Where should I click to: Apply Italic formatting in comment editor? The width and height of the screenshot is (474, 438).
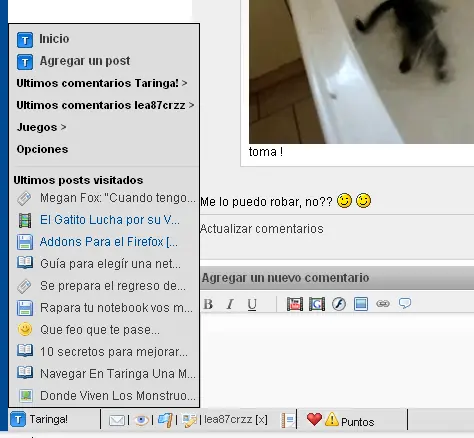coord(230,304)
